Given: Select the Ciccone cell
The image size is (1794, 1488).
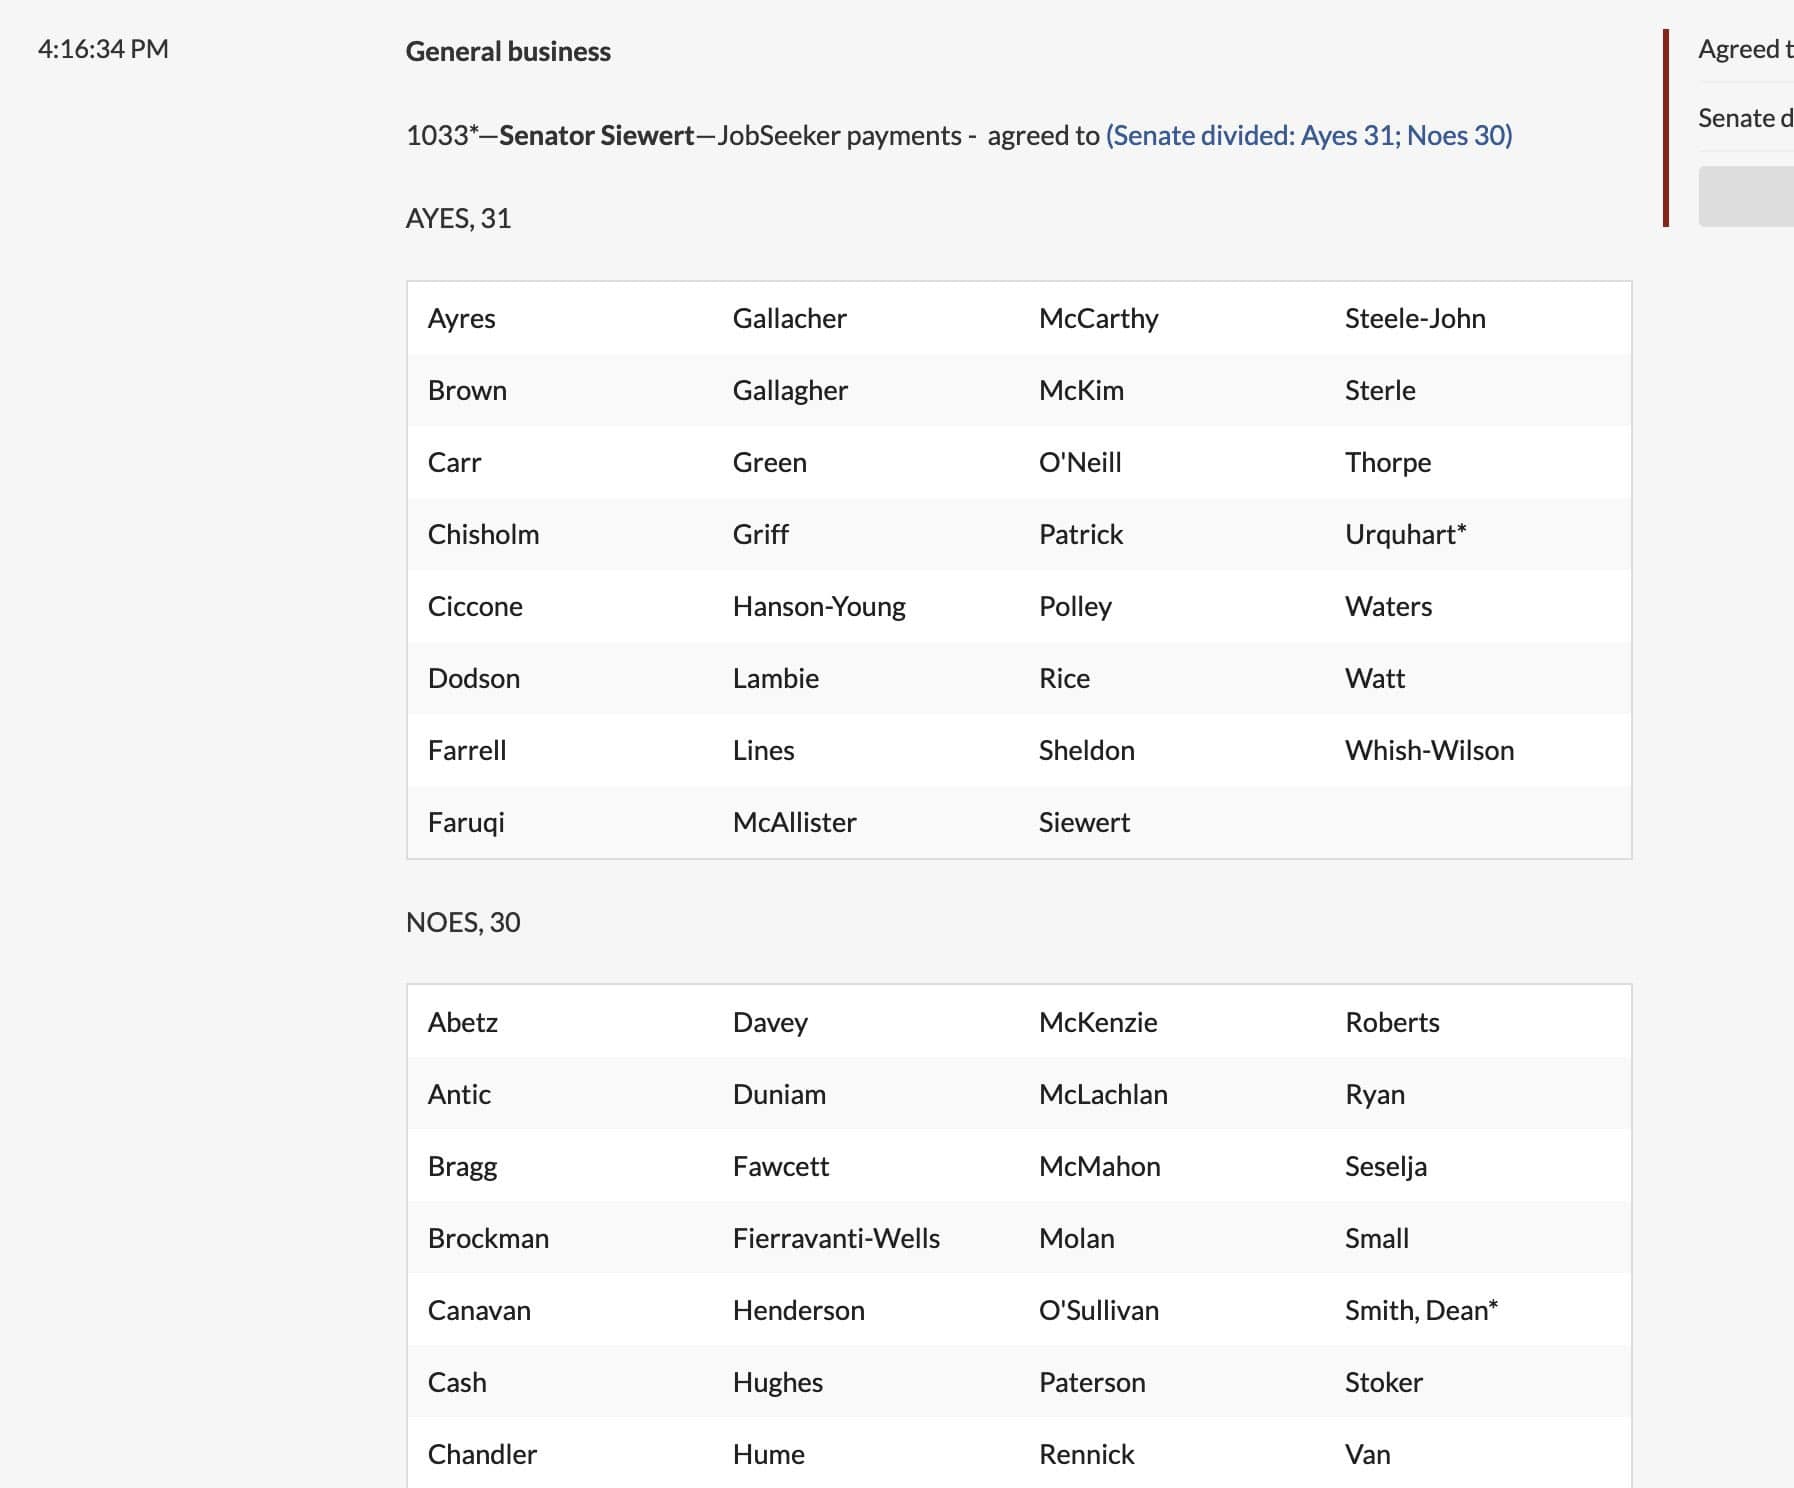Looking at the screenshot, I should (x=560, y=606).
